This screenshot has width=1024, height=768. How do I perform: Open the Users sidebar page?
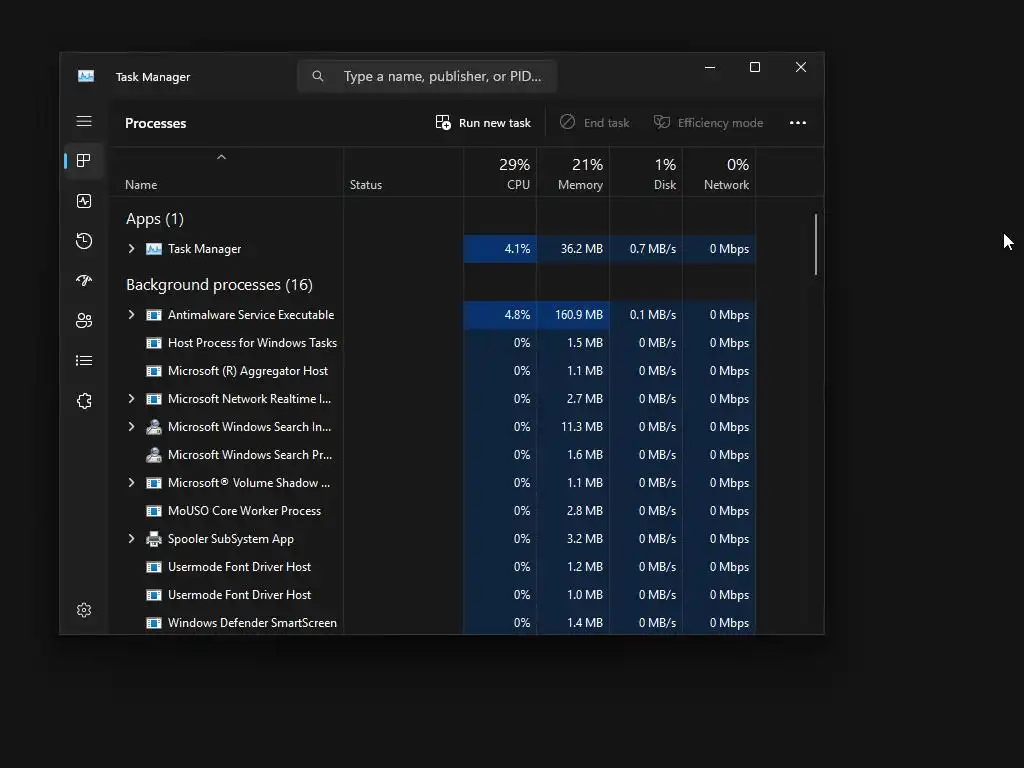coord(84,321)
